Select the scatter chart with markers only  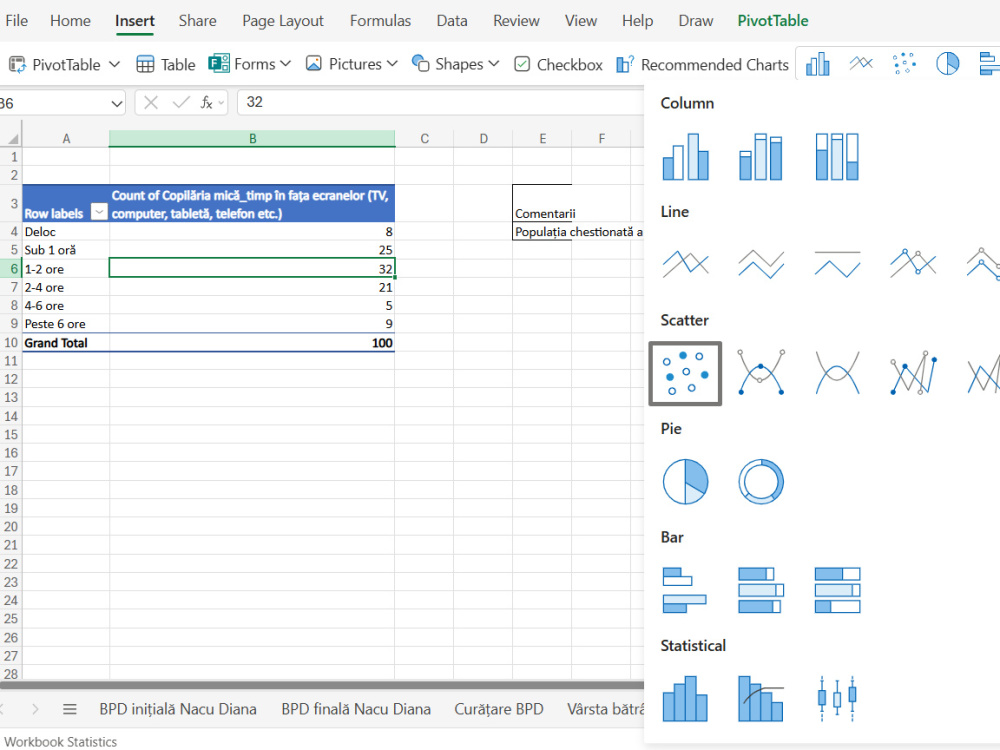[686, 374]
